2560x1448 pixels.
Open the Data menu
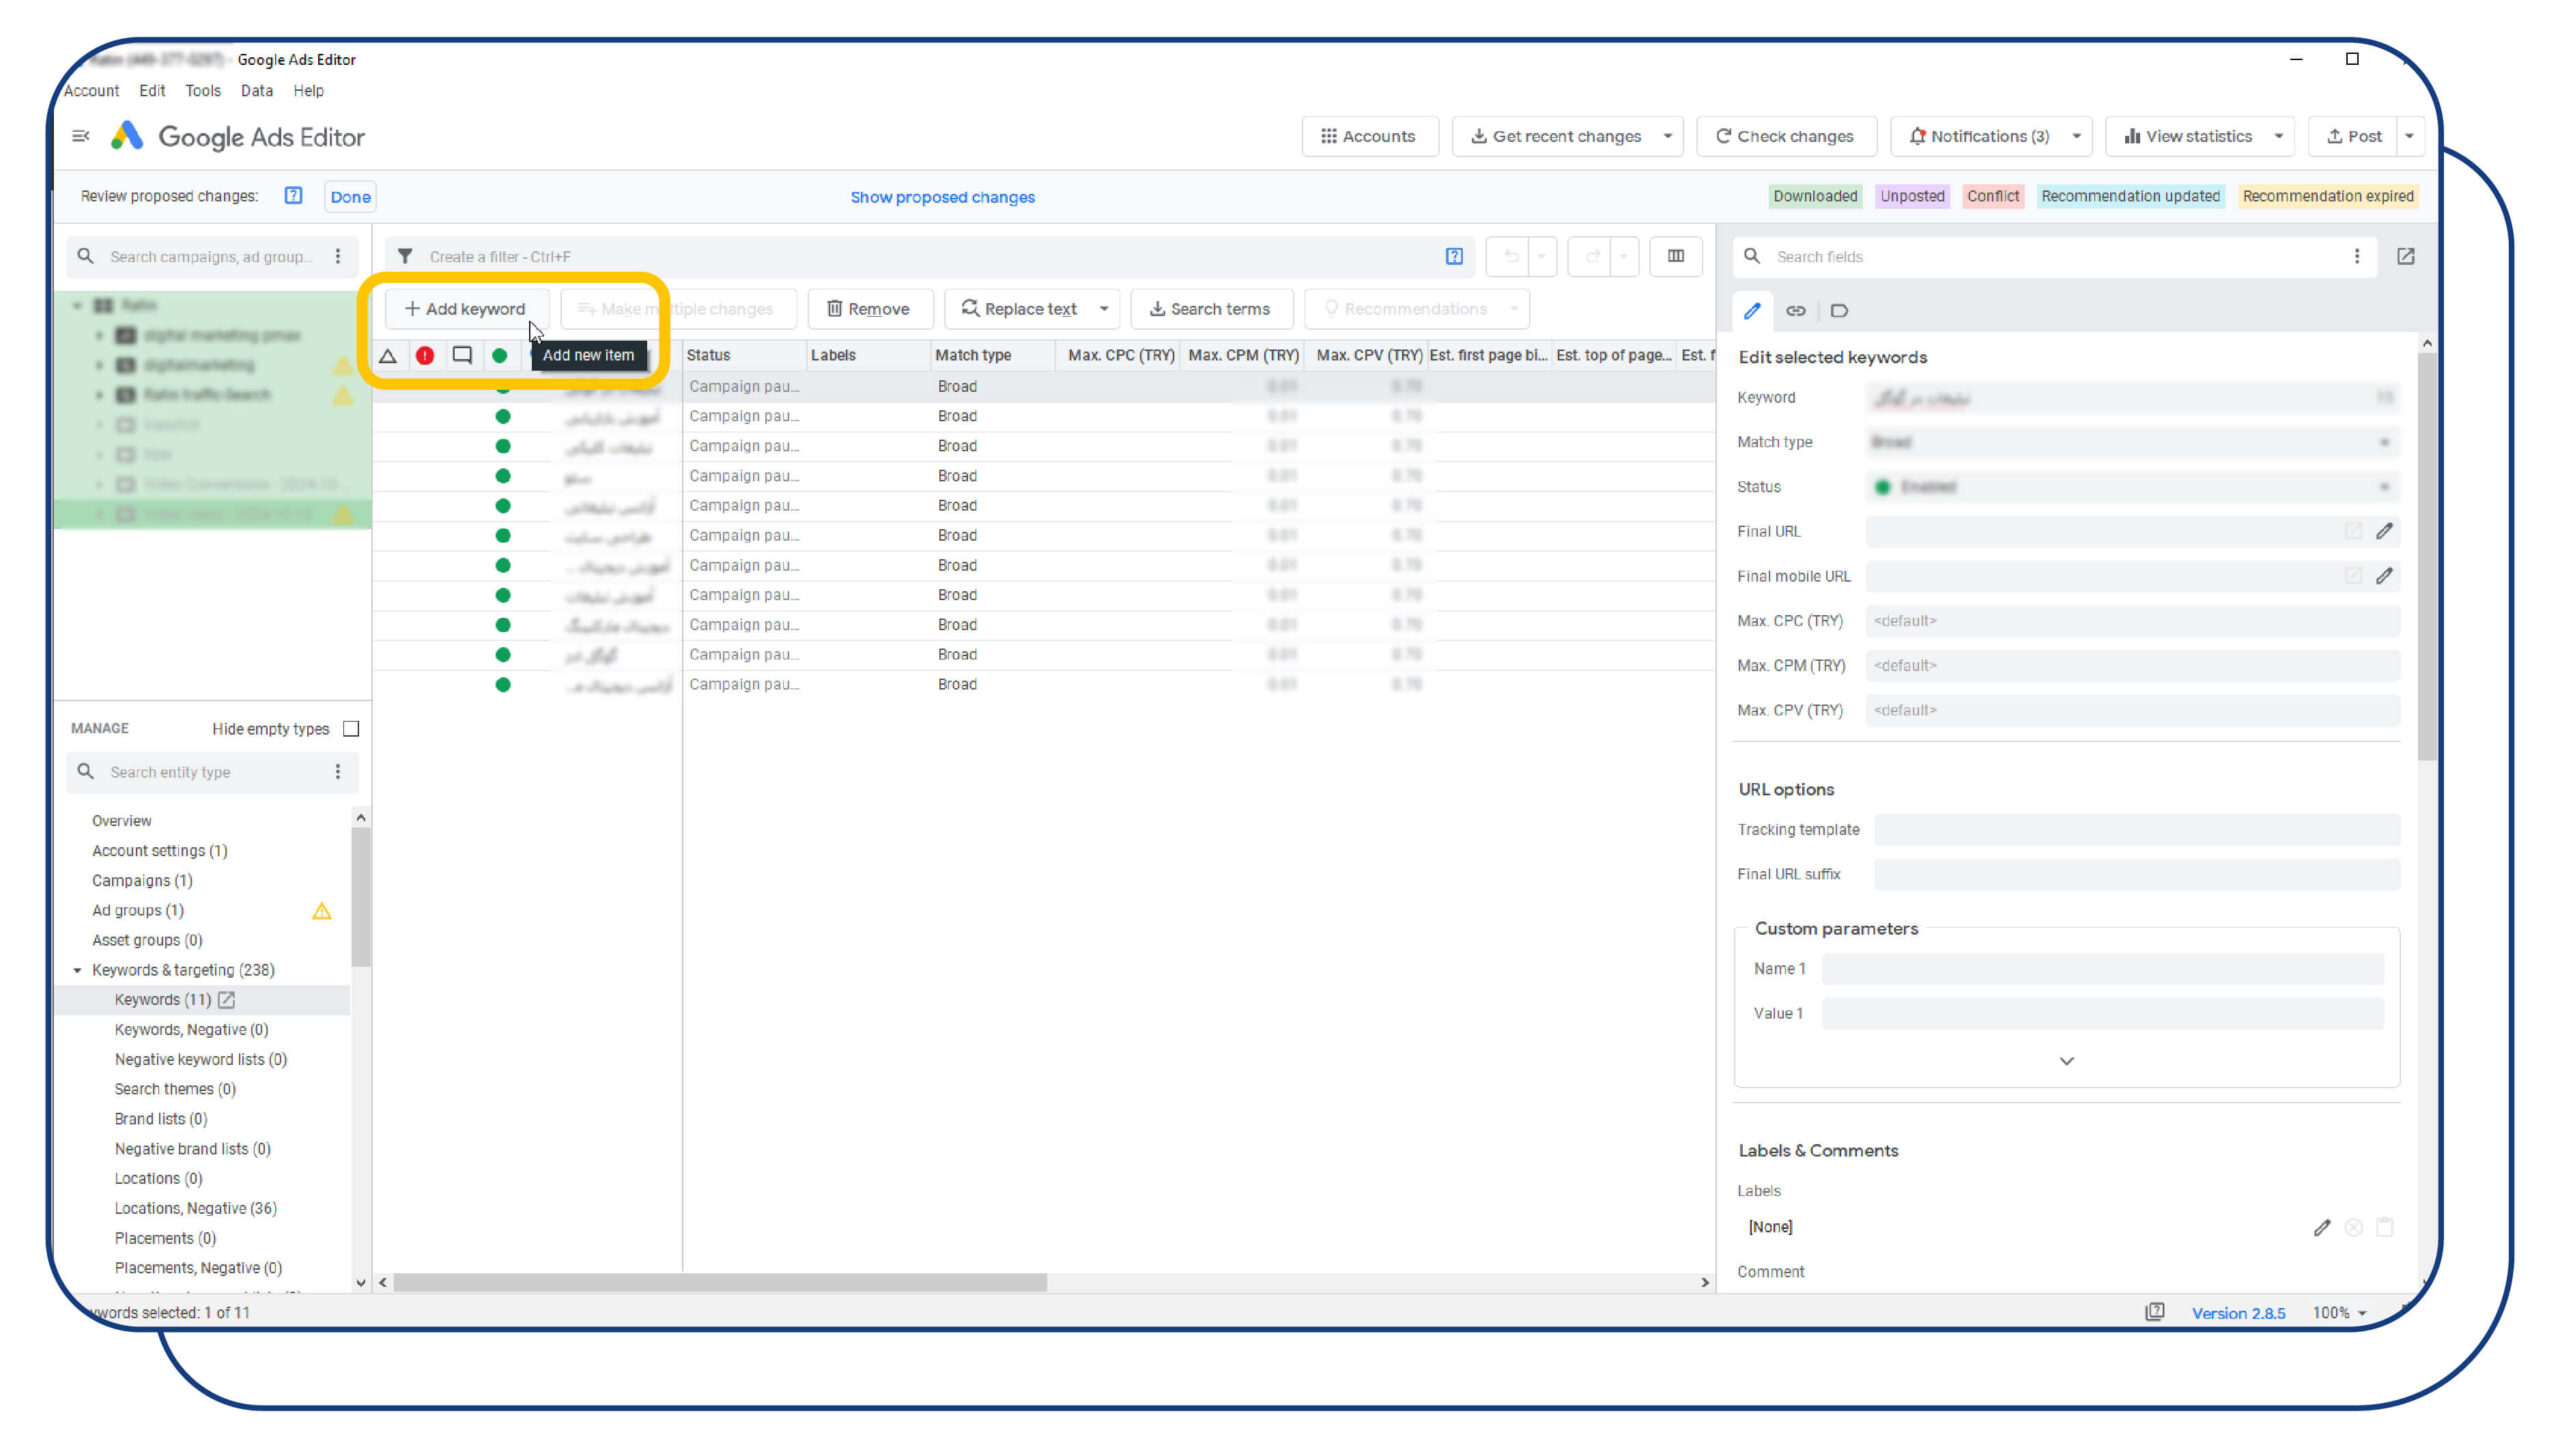pyautogui.click(x=257, y=91)
